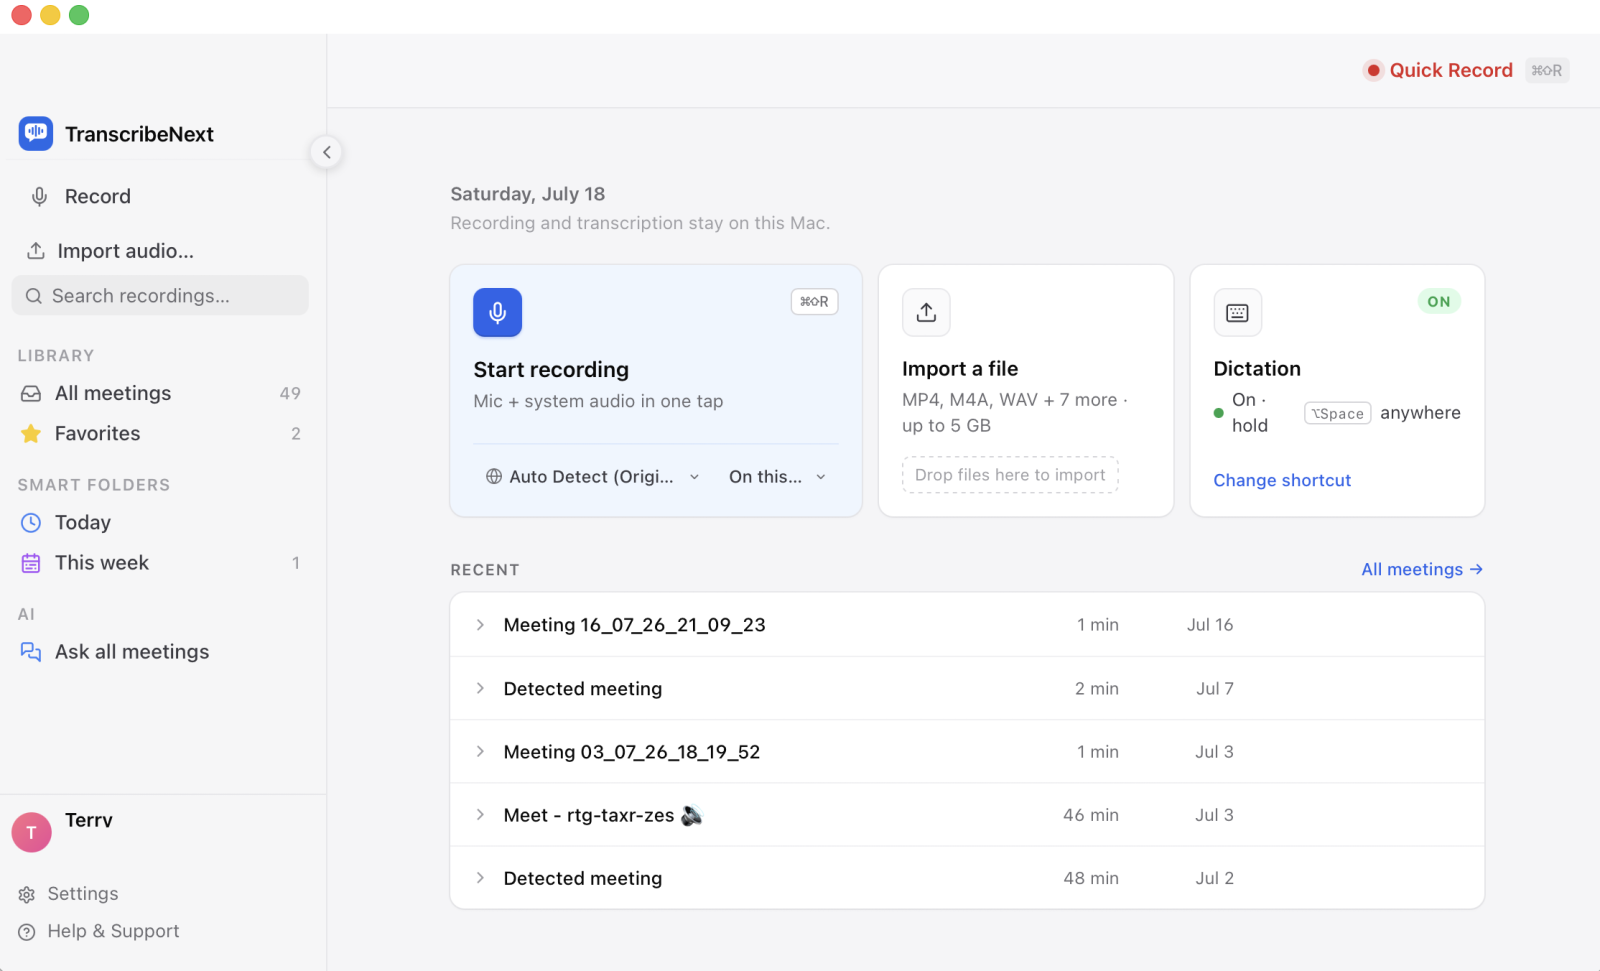Click the '2 min' duration value
Image resolution: width=1600 pixels, height=971 pixels.
pos(1097,689)
